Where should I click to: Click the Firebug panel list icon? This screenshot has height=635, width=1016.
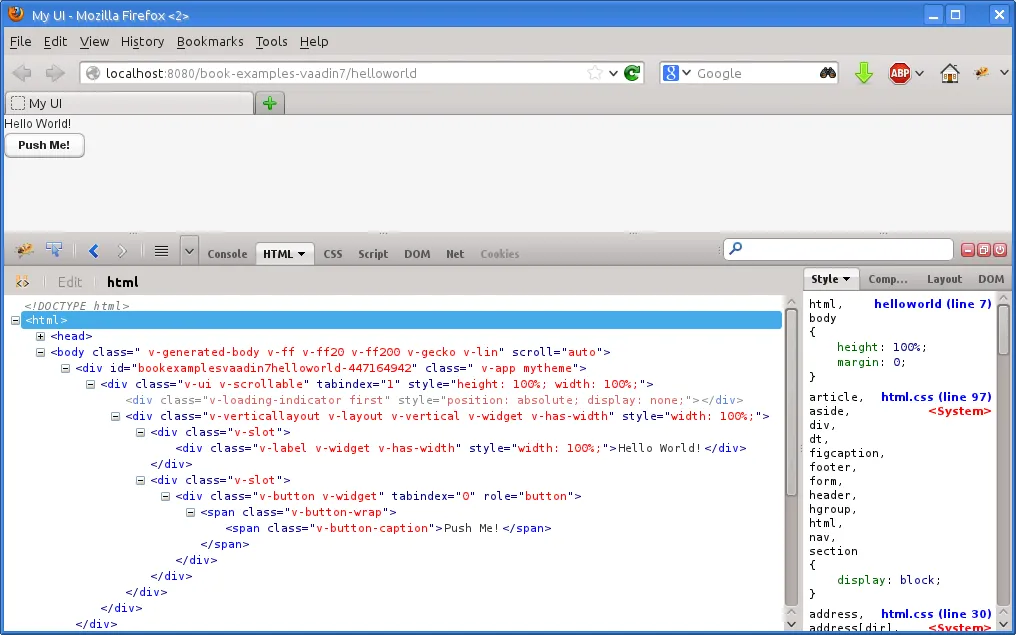point(161,250)
